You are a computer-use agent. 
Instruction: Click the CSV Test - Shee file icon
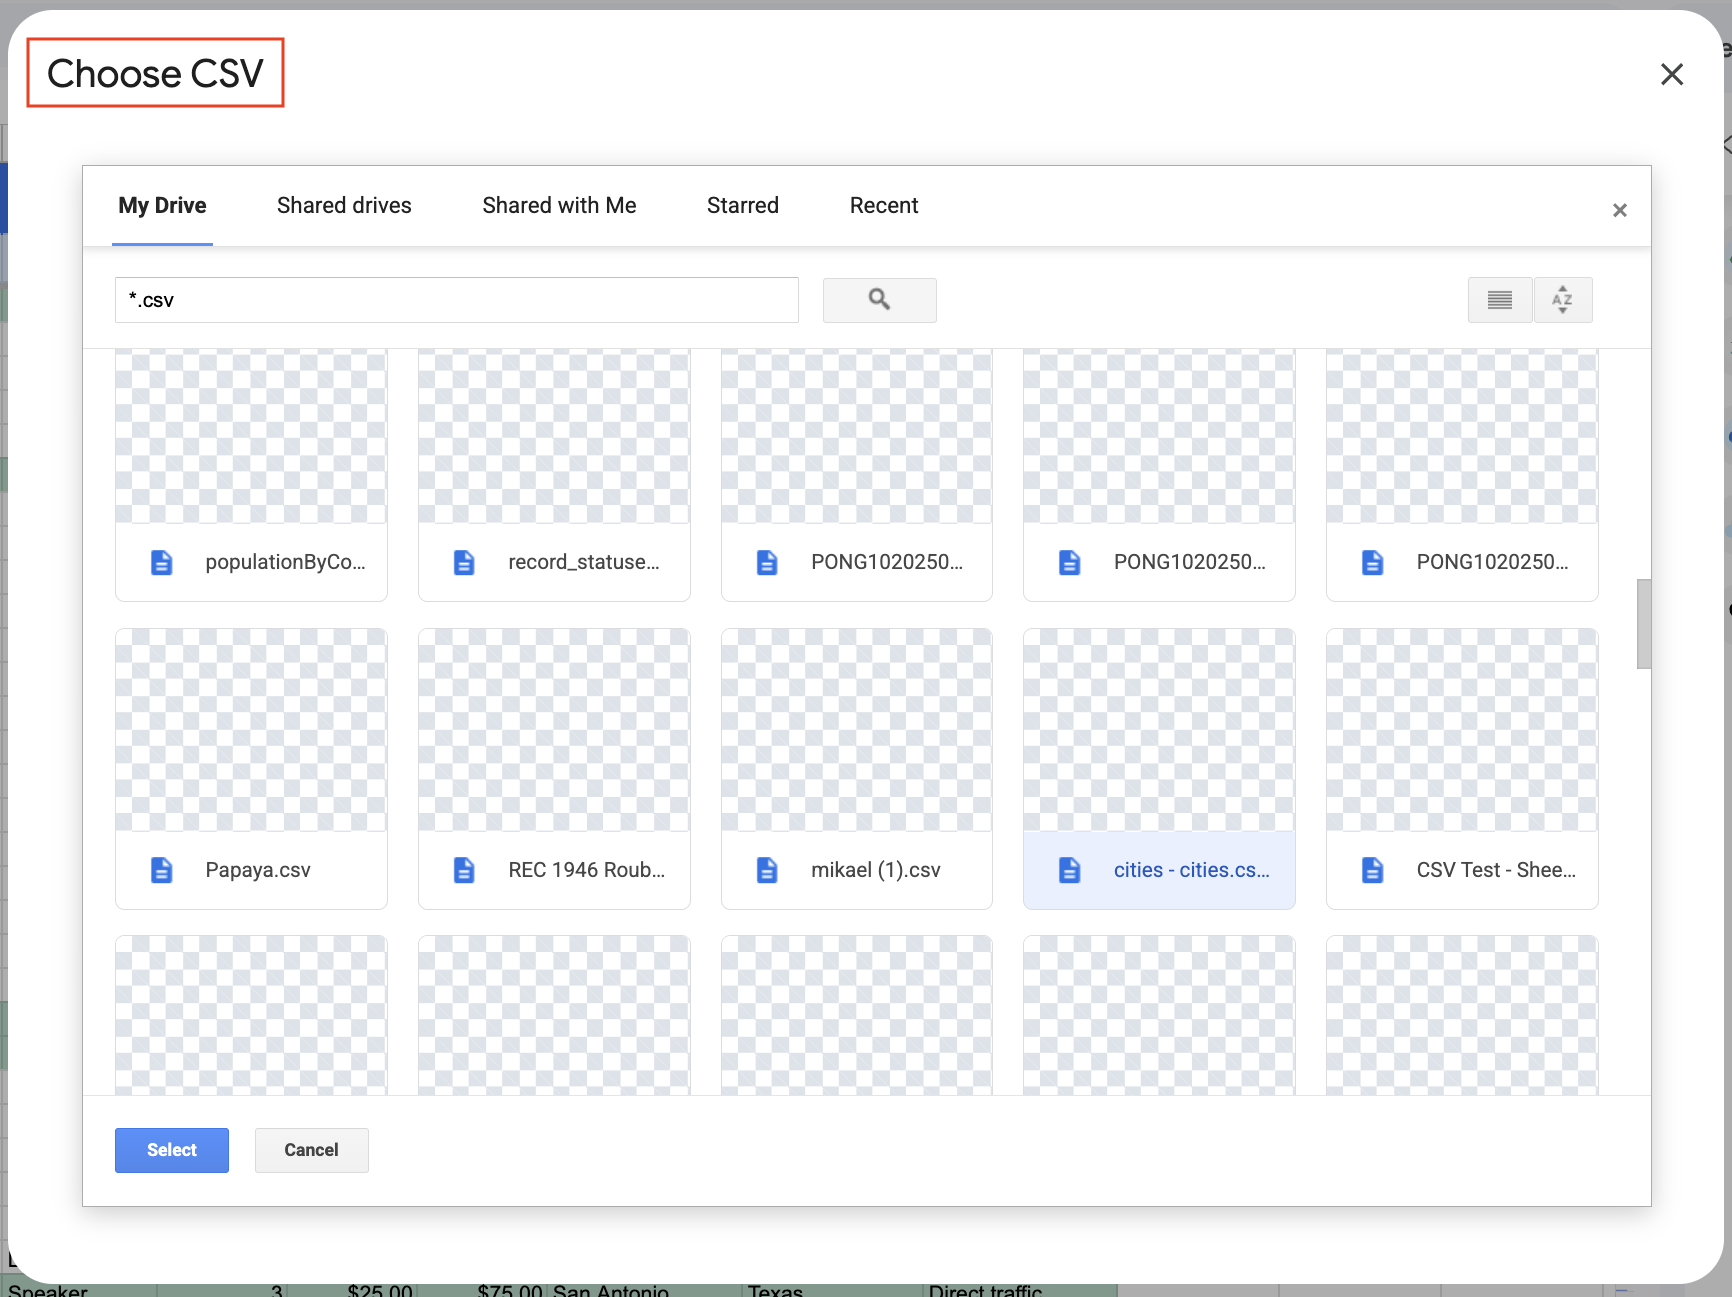pos(1372,870)
